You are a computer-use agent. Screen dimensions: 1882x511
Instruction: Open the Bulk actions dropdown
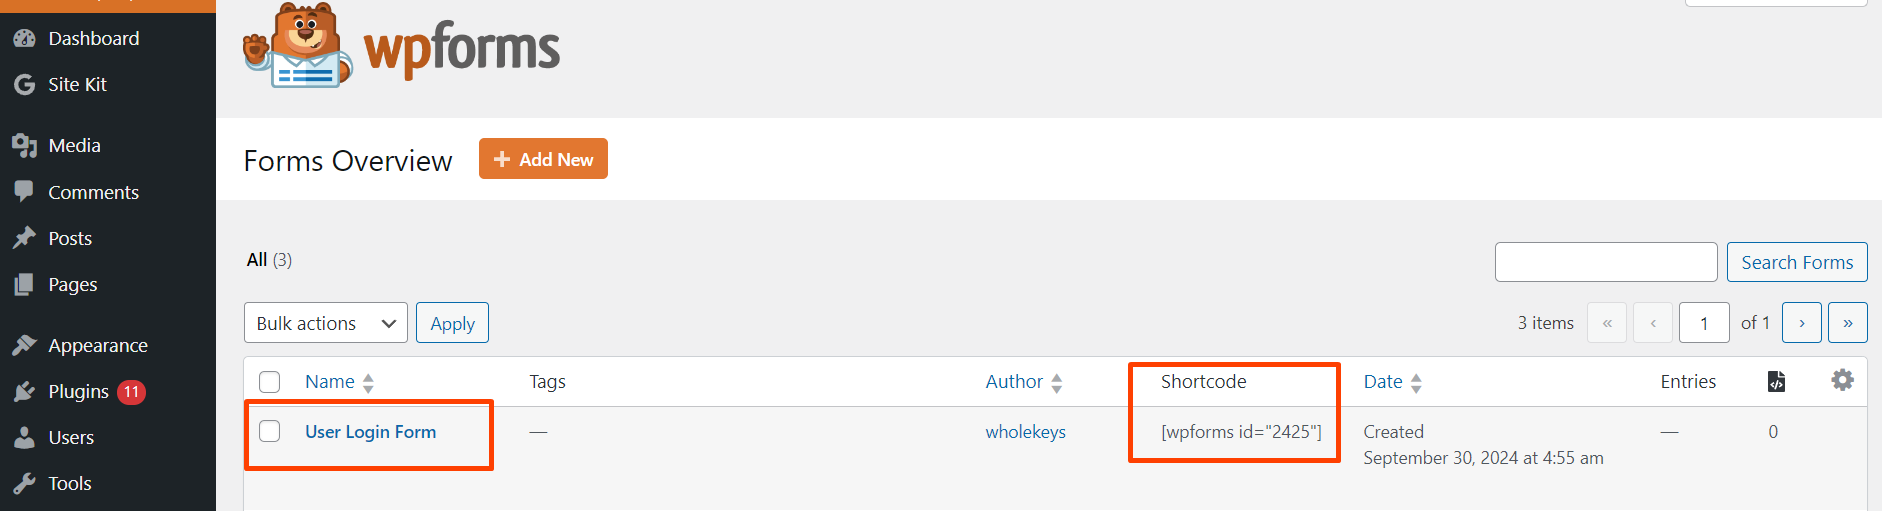(x=326, y=323)
